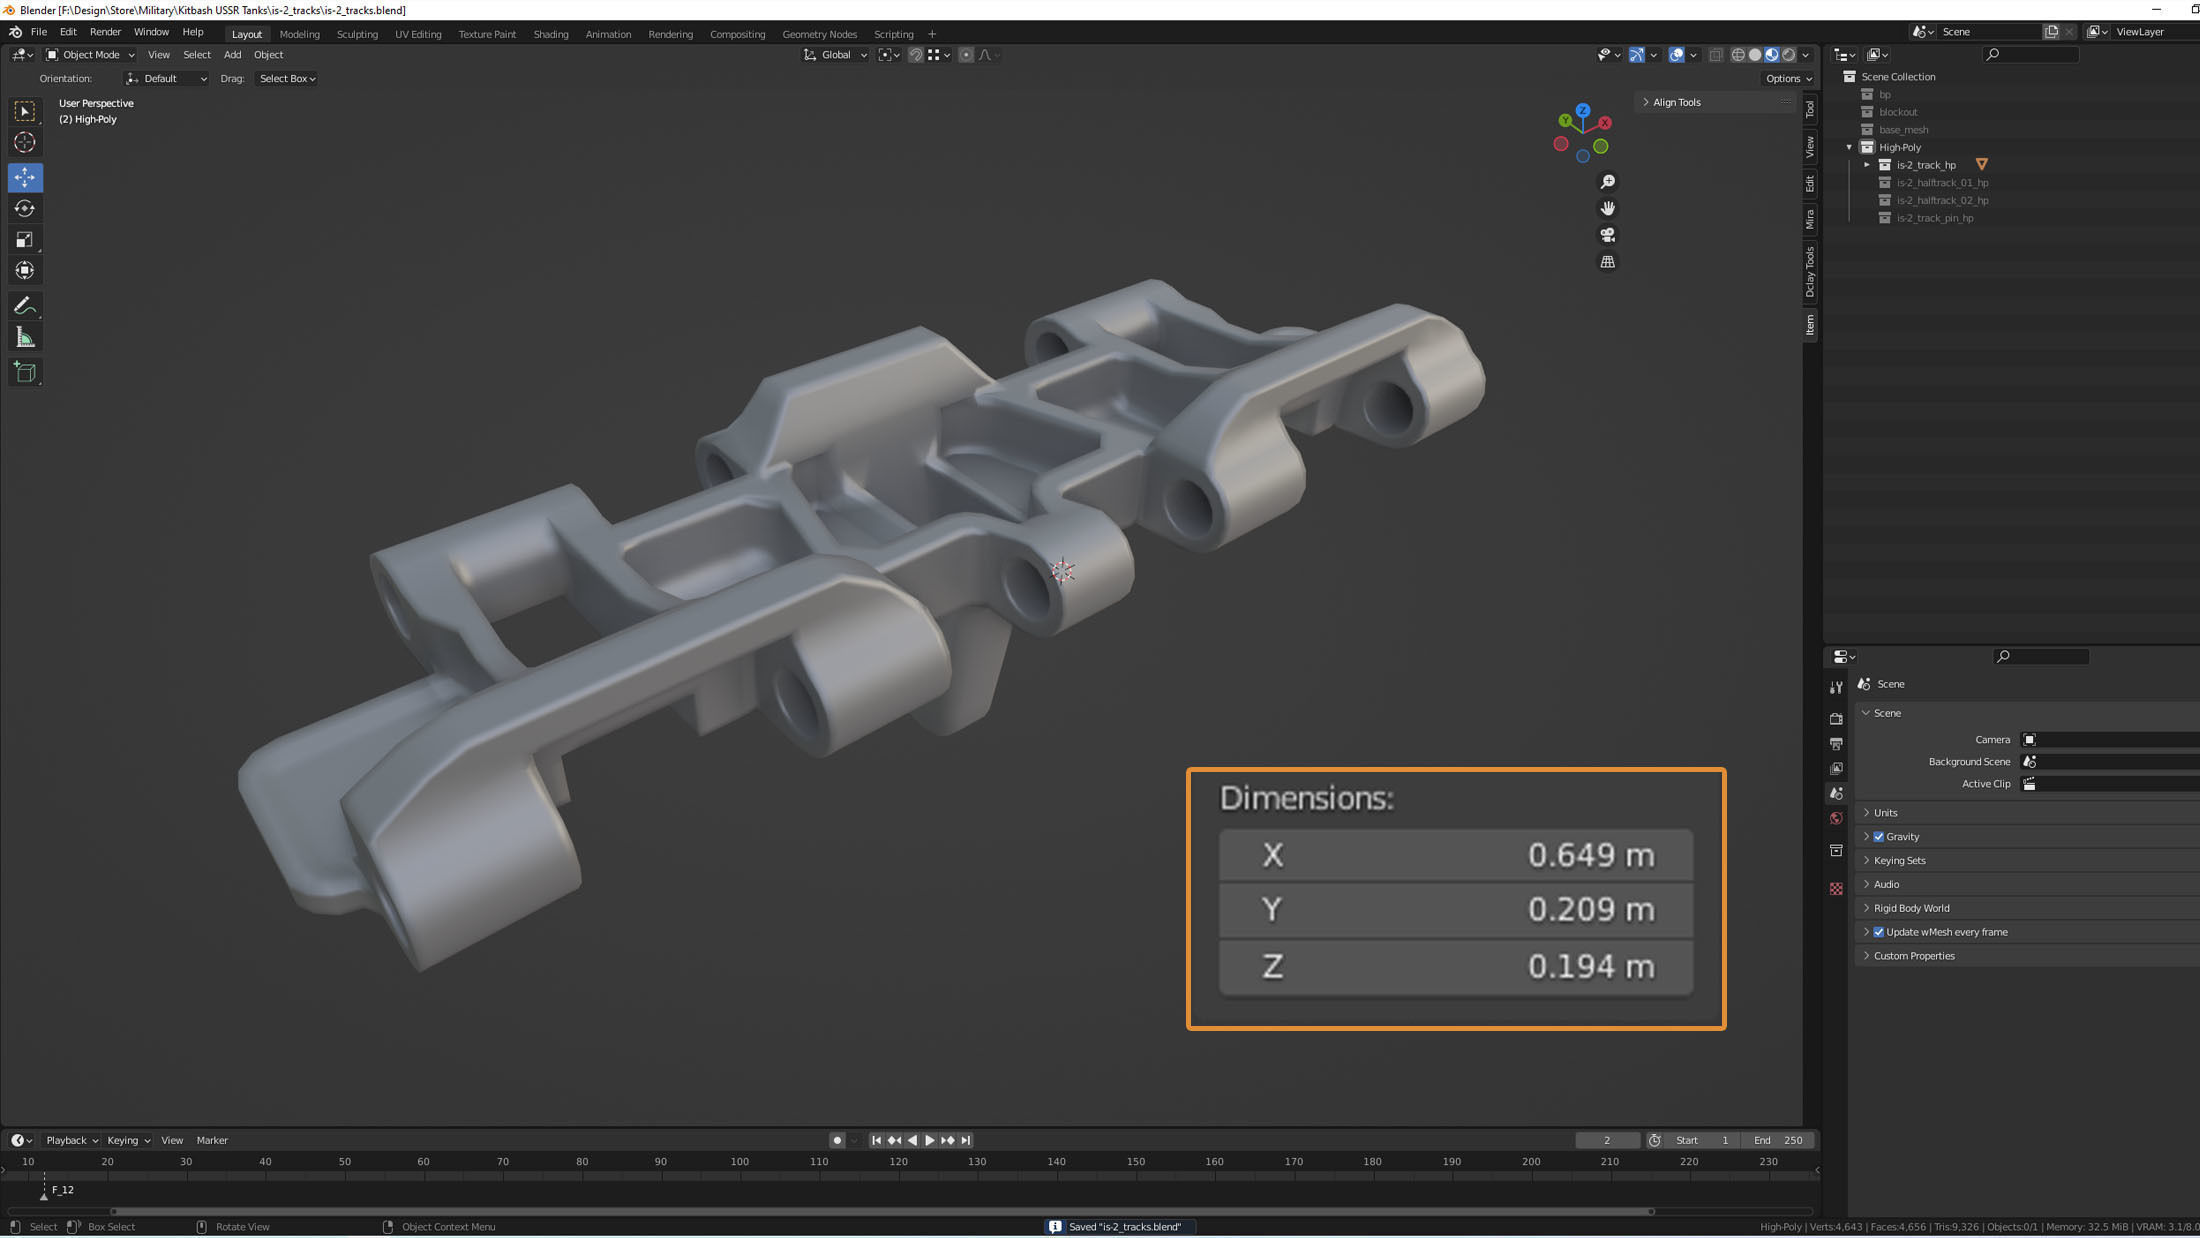Toggle X-Ray mode in the viewport header
The image size is (2200, 1238).
(x=1717, y=55)
